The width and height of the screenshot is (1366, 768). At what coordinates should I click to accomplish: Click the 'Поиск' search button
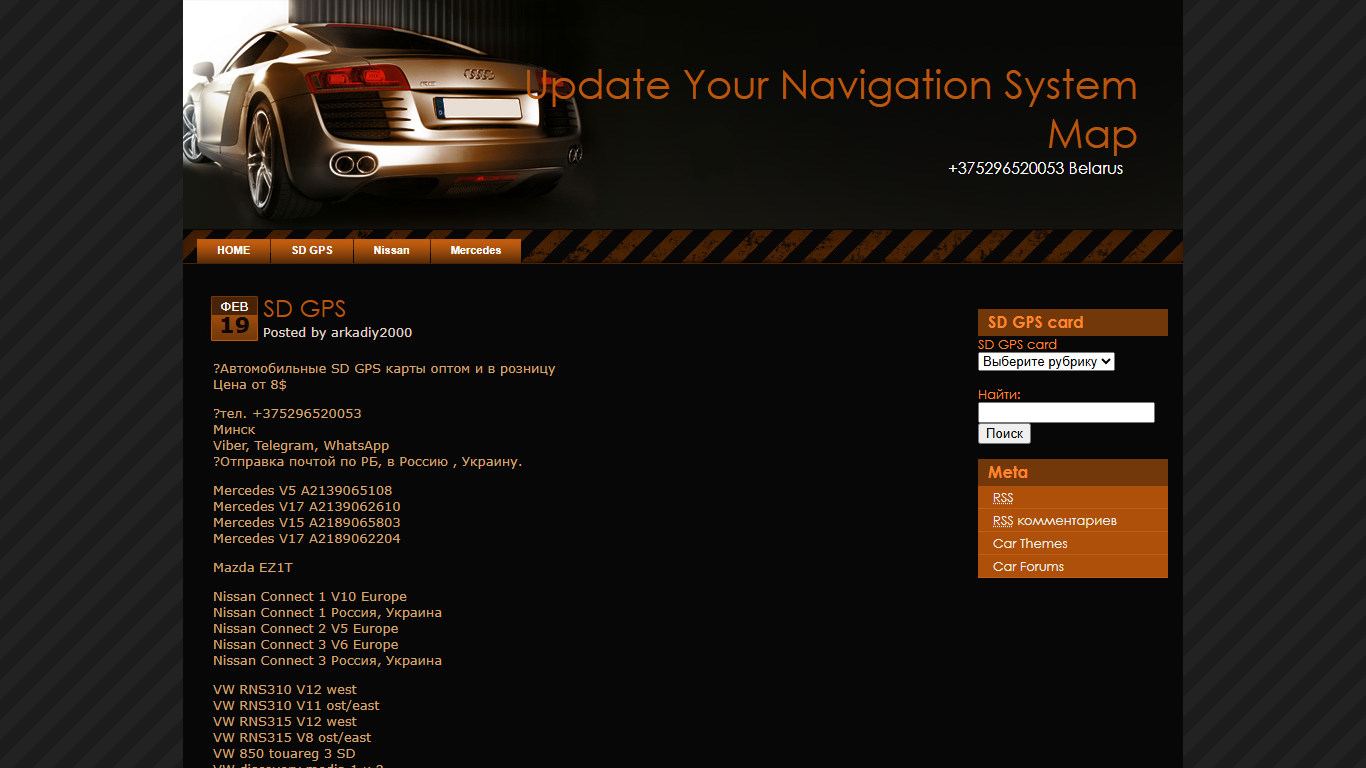coord(1004,433)
